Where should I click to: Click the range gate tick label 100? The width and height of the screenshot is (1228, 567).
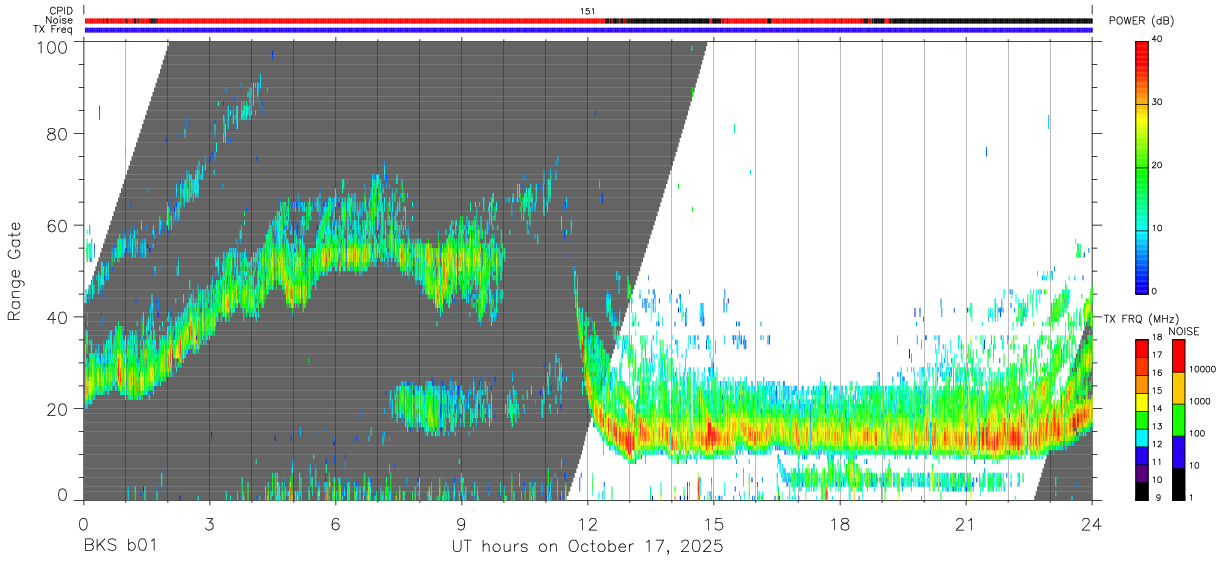(51, 47)
